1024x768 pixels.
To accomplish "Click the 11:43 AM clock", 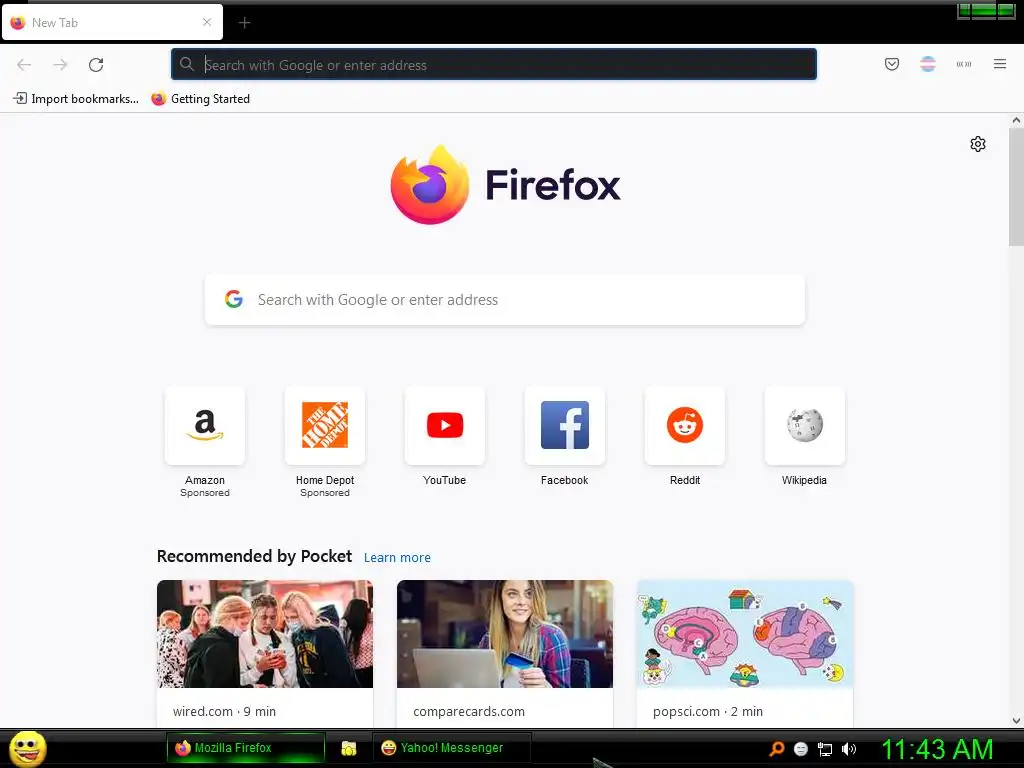I will click(937, 749).
